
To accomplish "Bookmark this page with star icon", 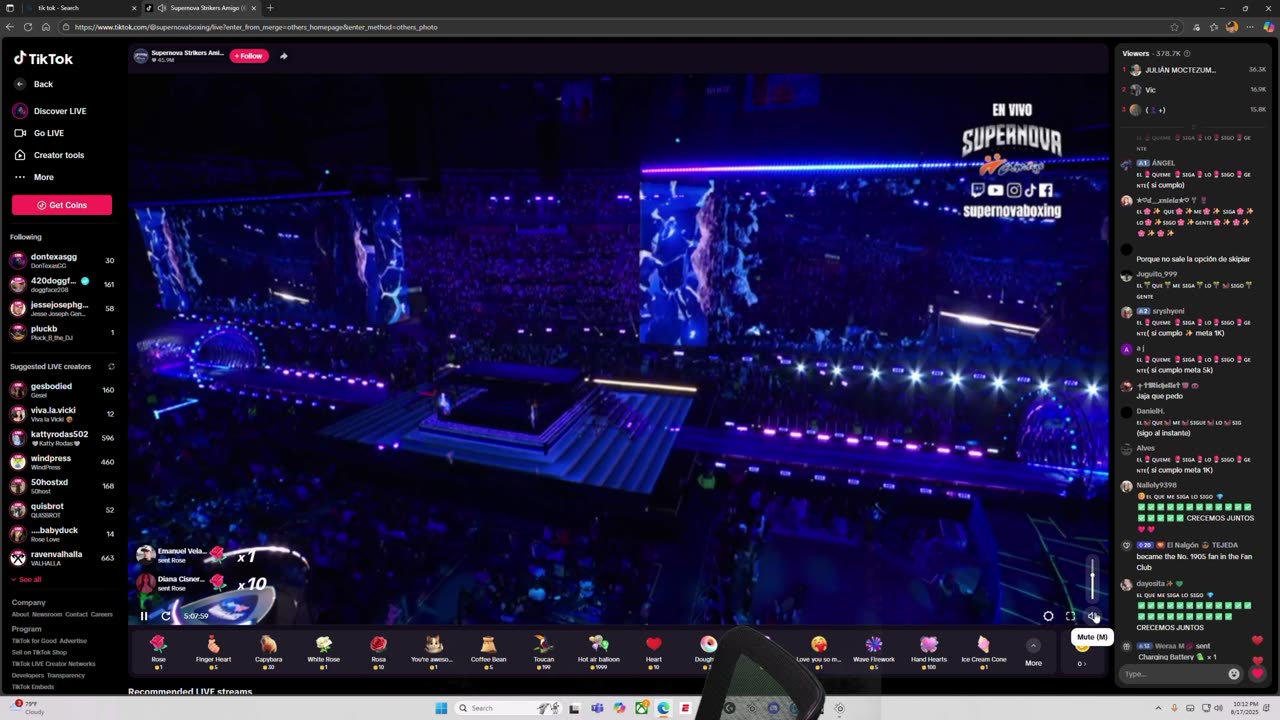I will pos(1176,27).
